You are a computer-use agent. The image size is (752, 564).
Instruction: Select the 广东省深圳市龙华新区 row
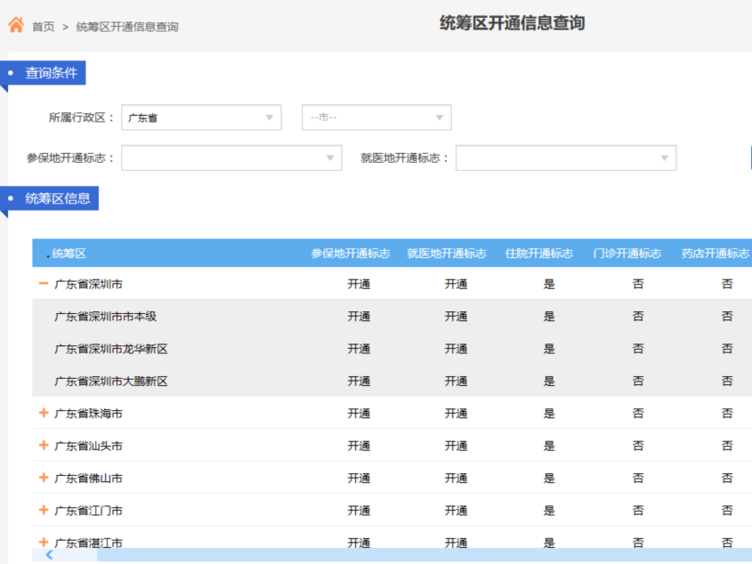coord(111,349)
